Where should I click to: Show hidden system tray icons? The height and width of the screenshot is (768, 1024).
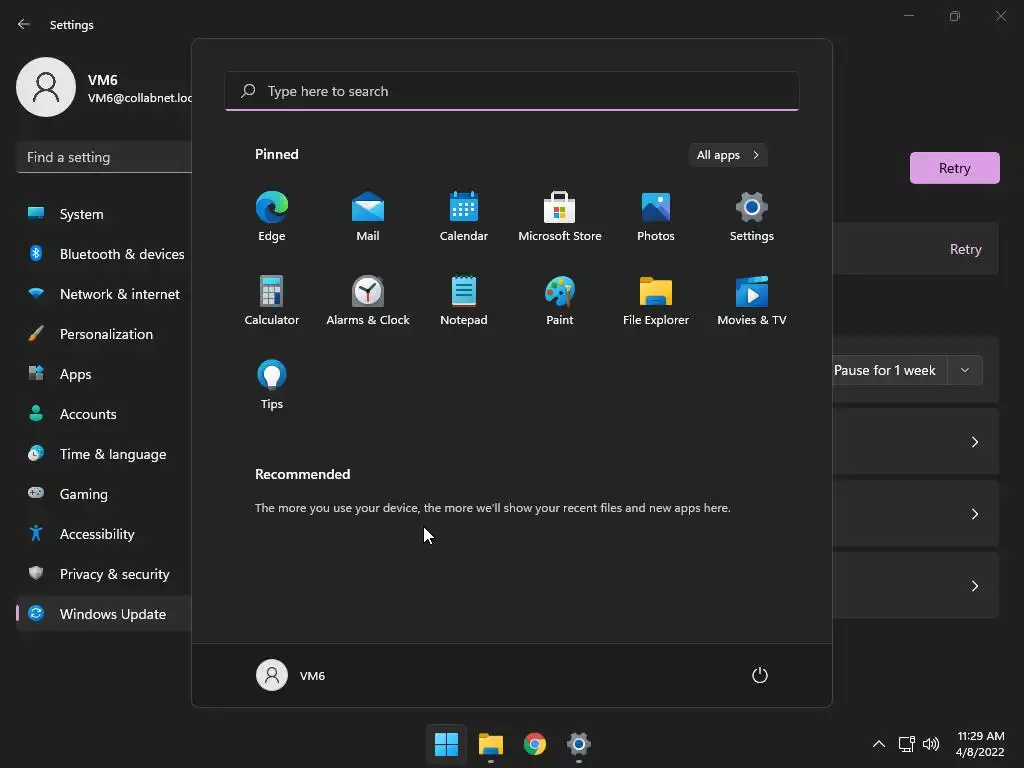click(879, 744)
